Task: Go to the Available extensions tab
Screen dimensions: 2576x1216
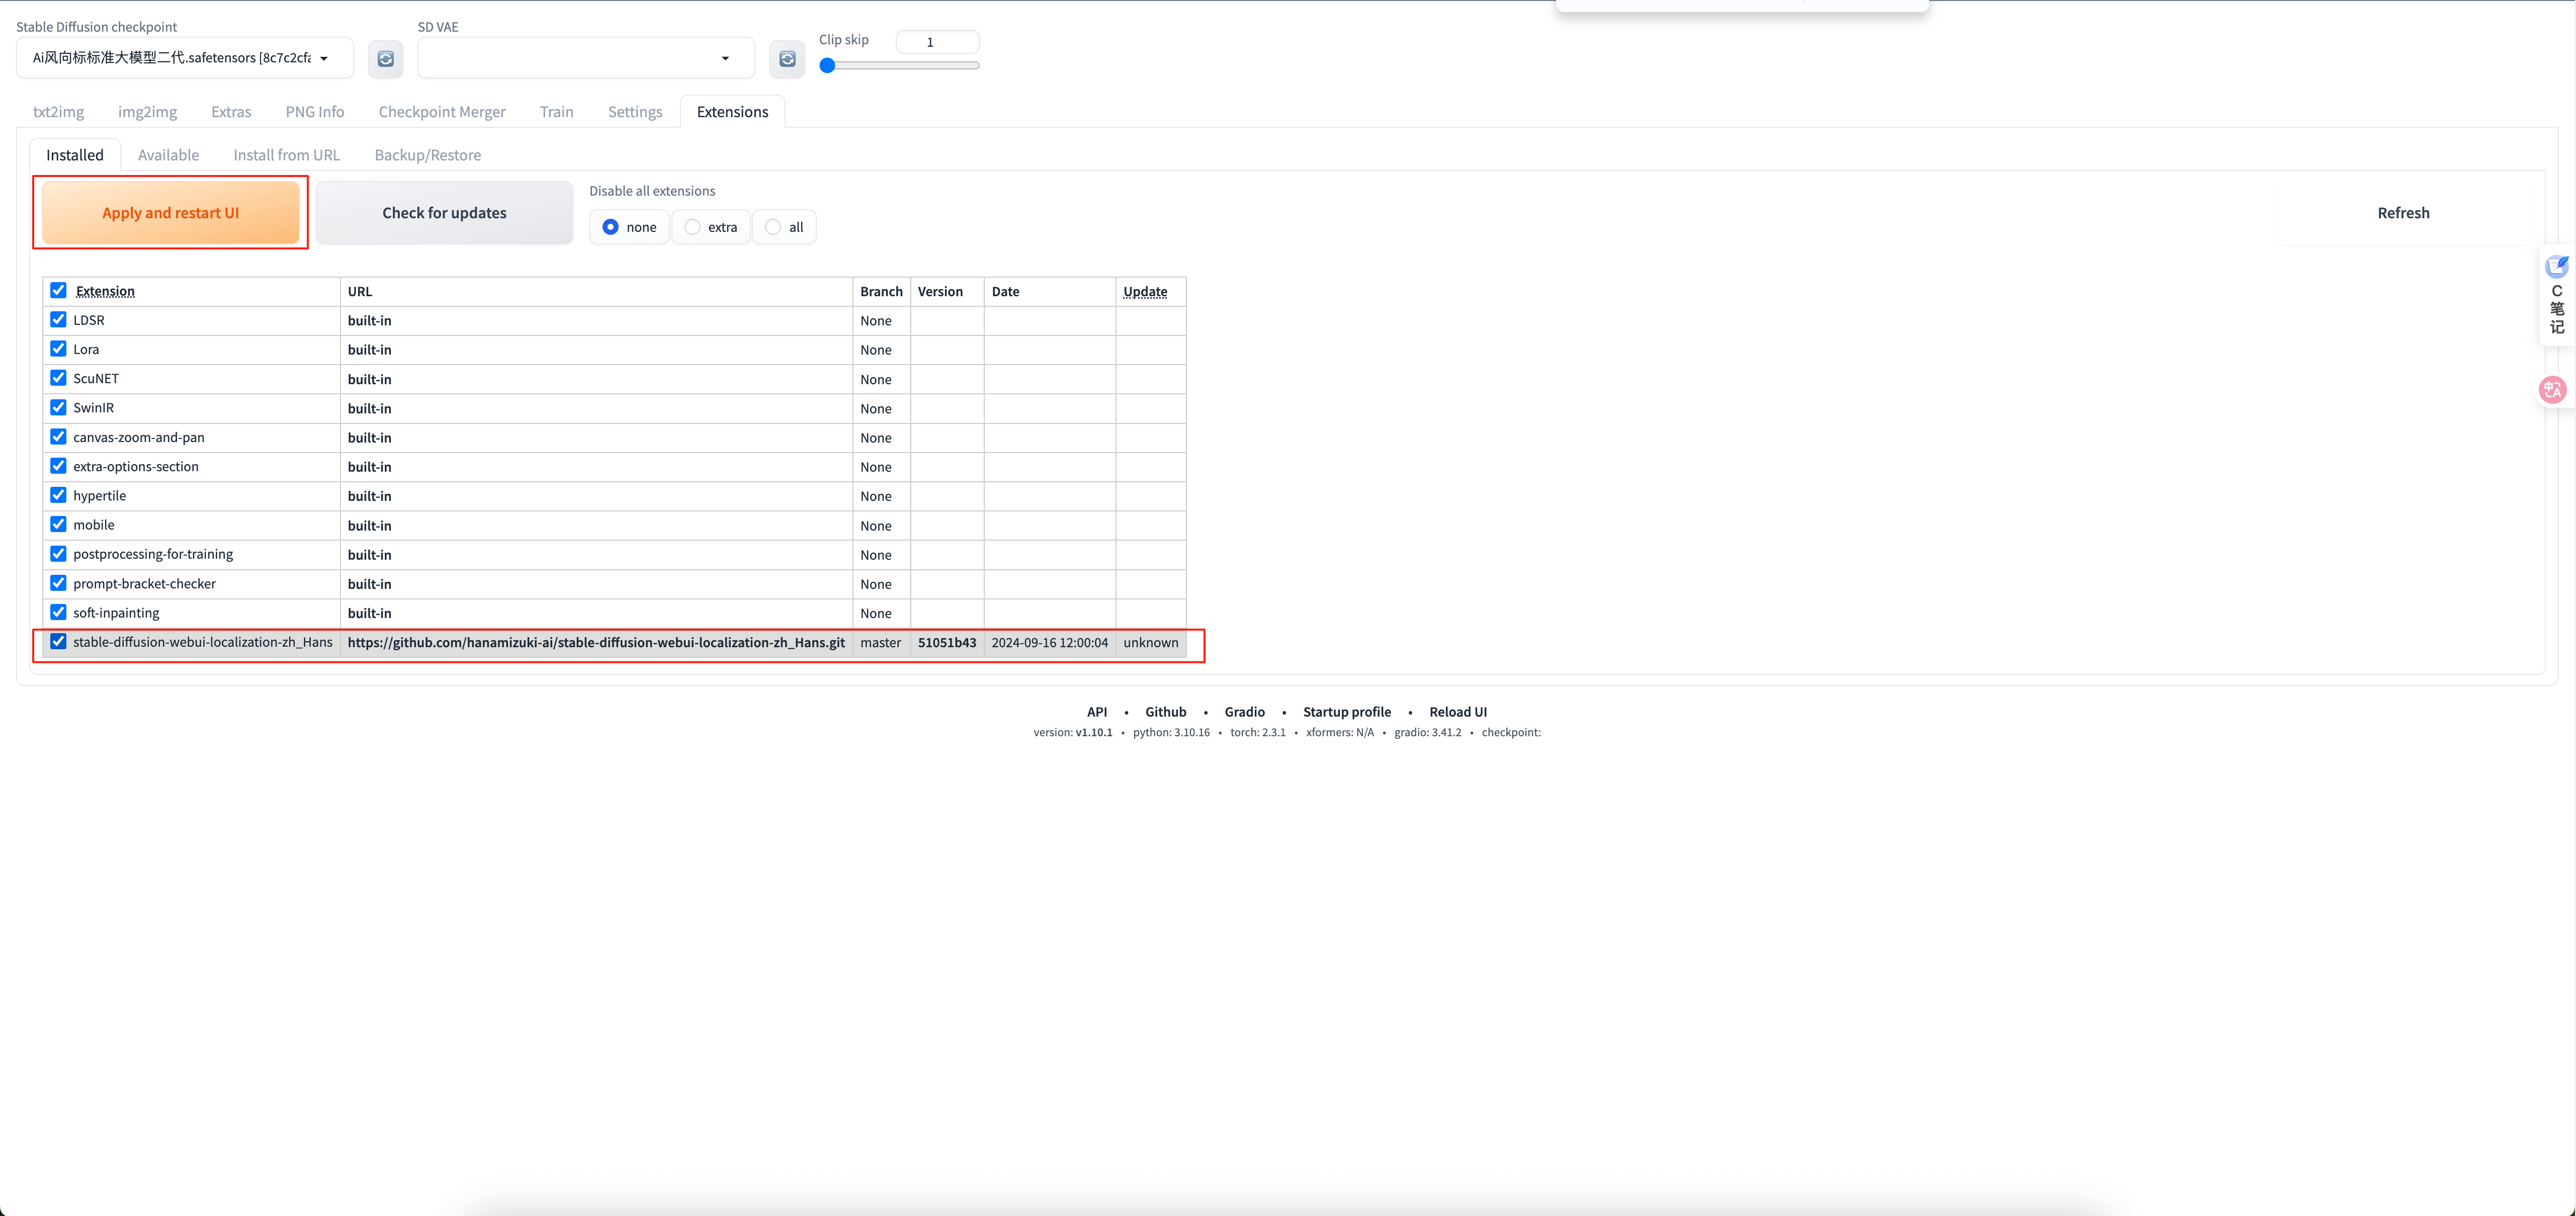Action: click(168, 155)
